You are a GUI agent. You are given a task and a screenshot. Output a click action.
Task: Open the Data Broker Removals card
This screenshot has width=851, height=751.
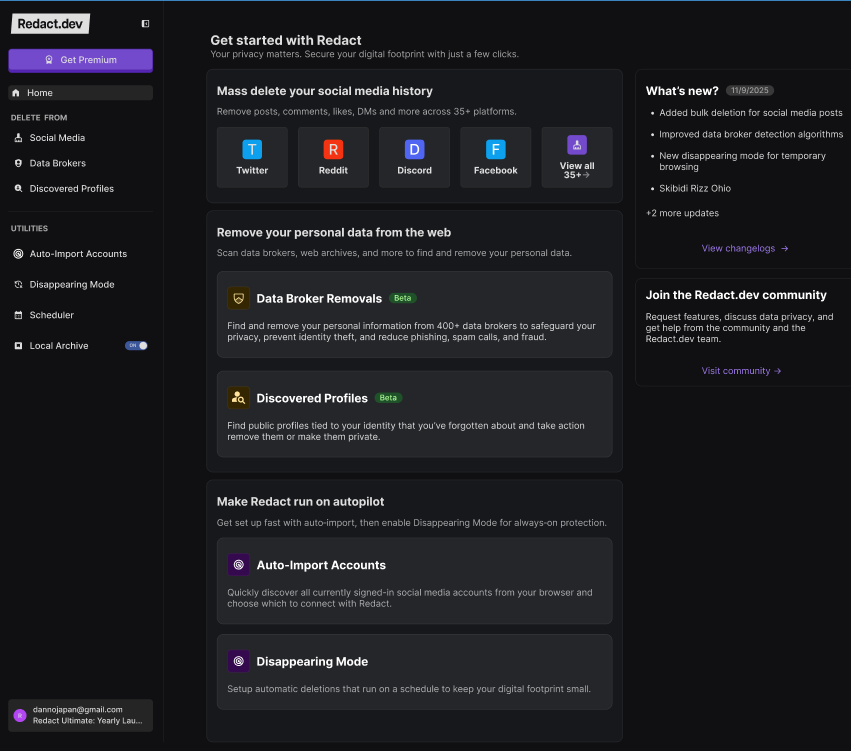[415, 314]
